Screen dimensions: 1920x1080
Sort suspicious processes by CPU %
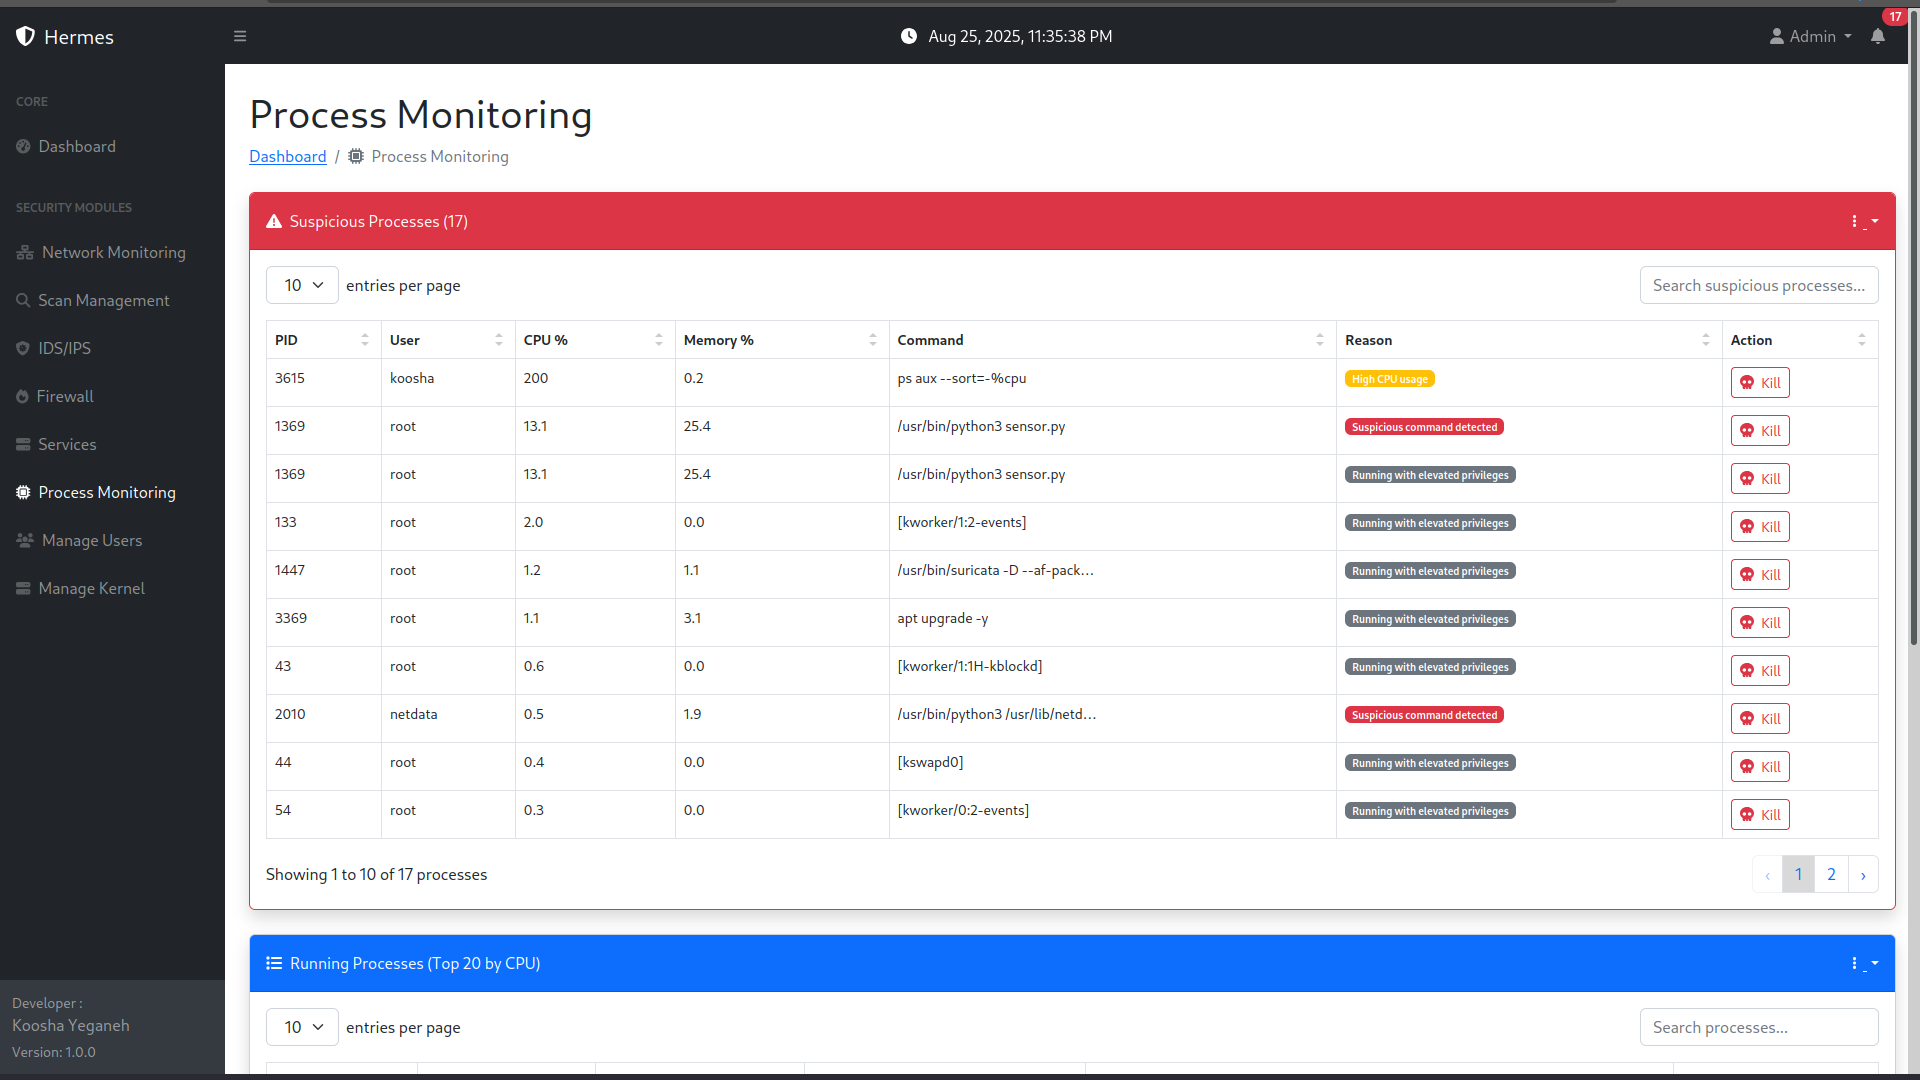click(x=594, y=340)
